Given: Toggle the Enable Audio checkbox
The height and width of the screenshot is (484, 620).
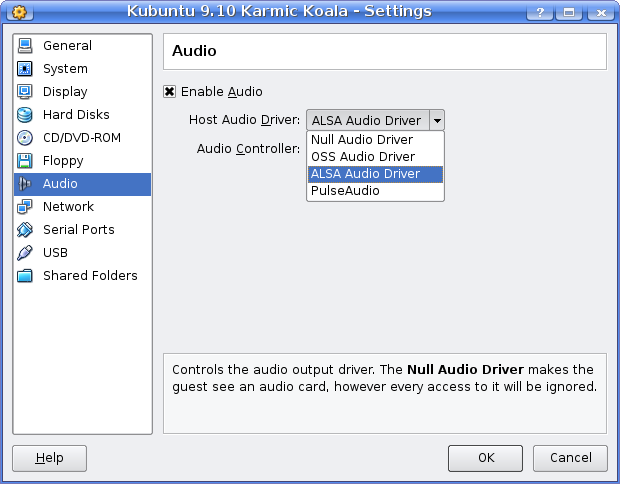Looking at the screenshot, I should coord(170,92).
